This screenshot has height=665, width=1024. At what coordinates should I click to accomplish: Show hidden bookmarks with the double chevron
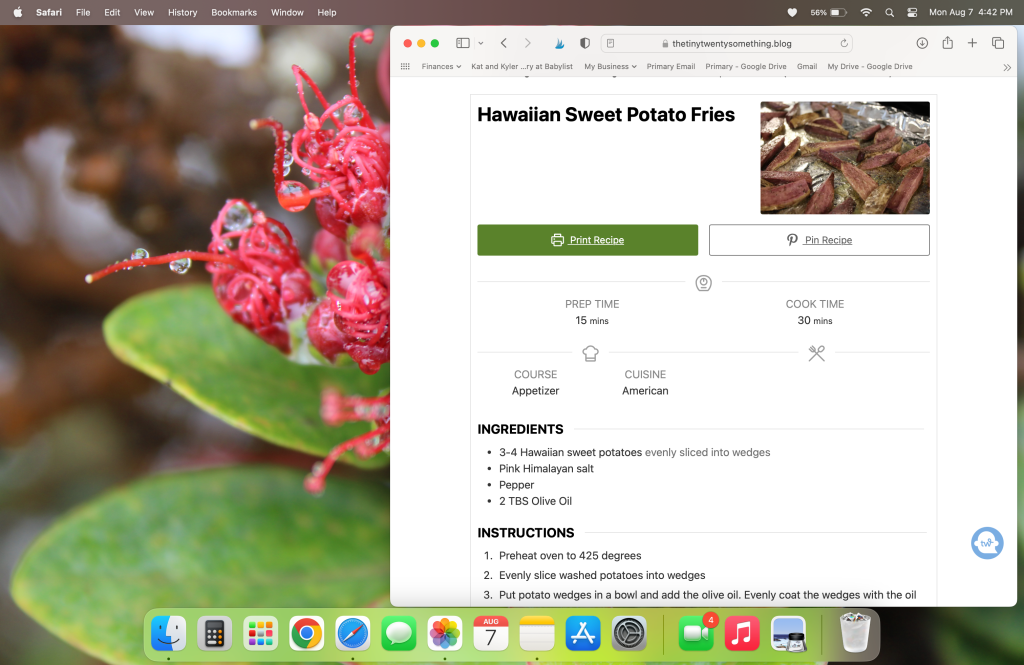point(1007,67)
